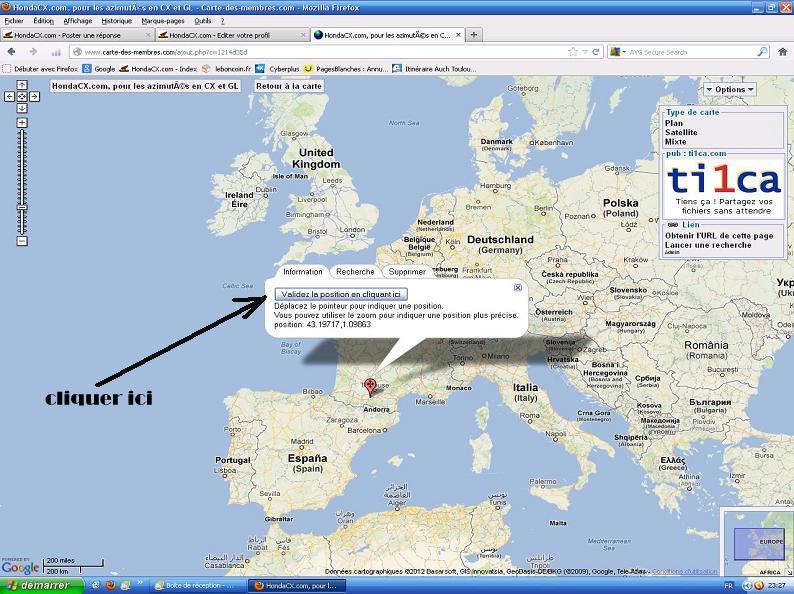Choose Mixte map type

coord(676,142)
